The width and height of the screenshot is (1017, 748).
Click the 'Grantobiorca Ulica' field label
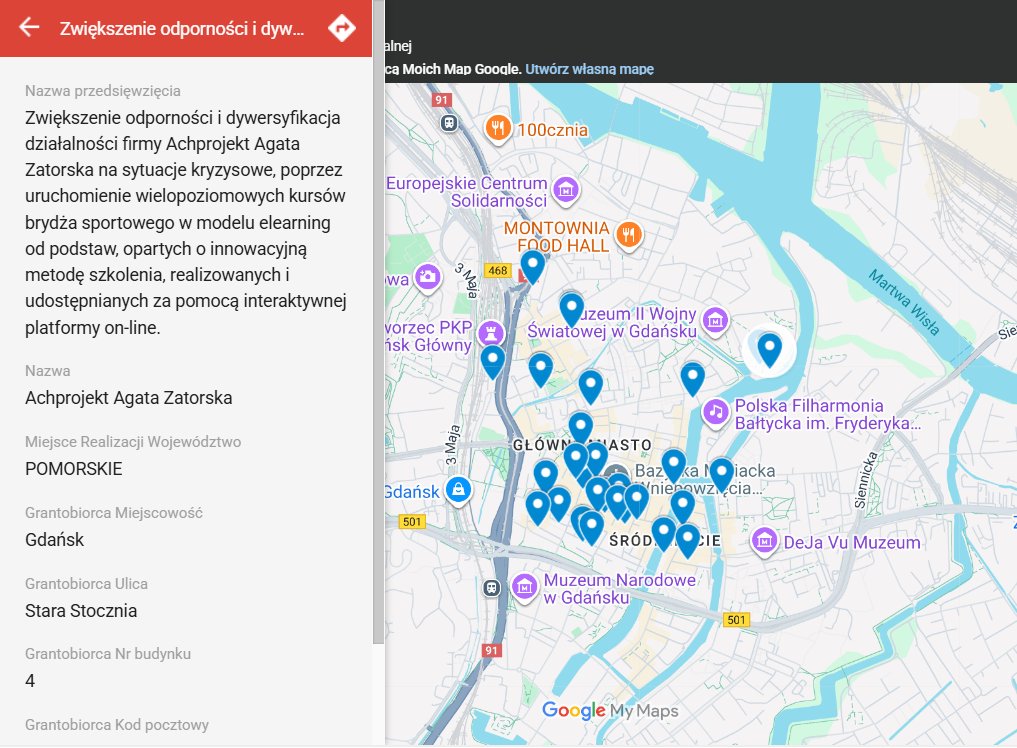(86, 584)
